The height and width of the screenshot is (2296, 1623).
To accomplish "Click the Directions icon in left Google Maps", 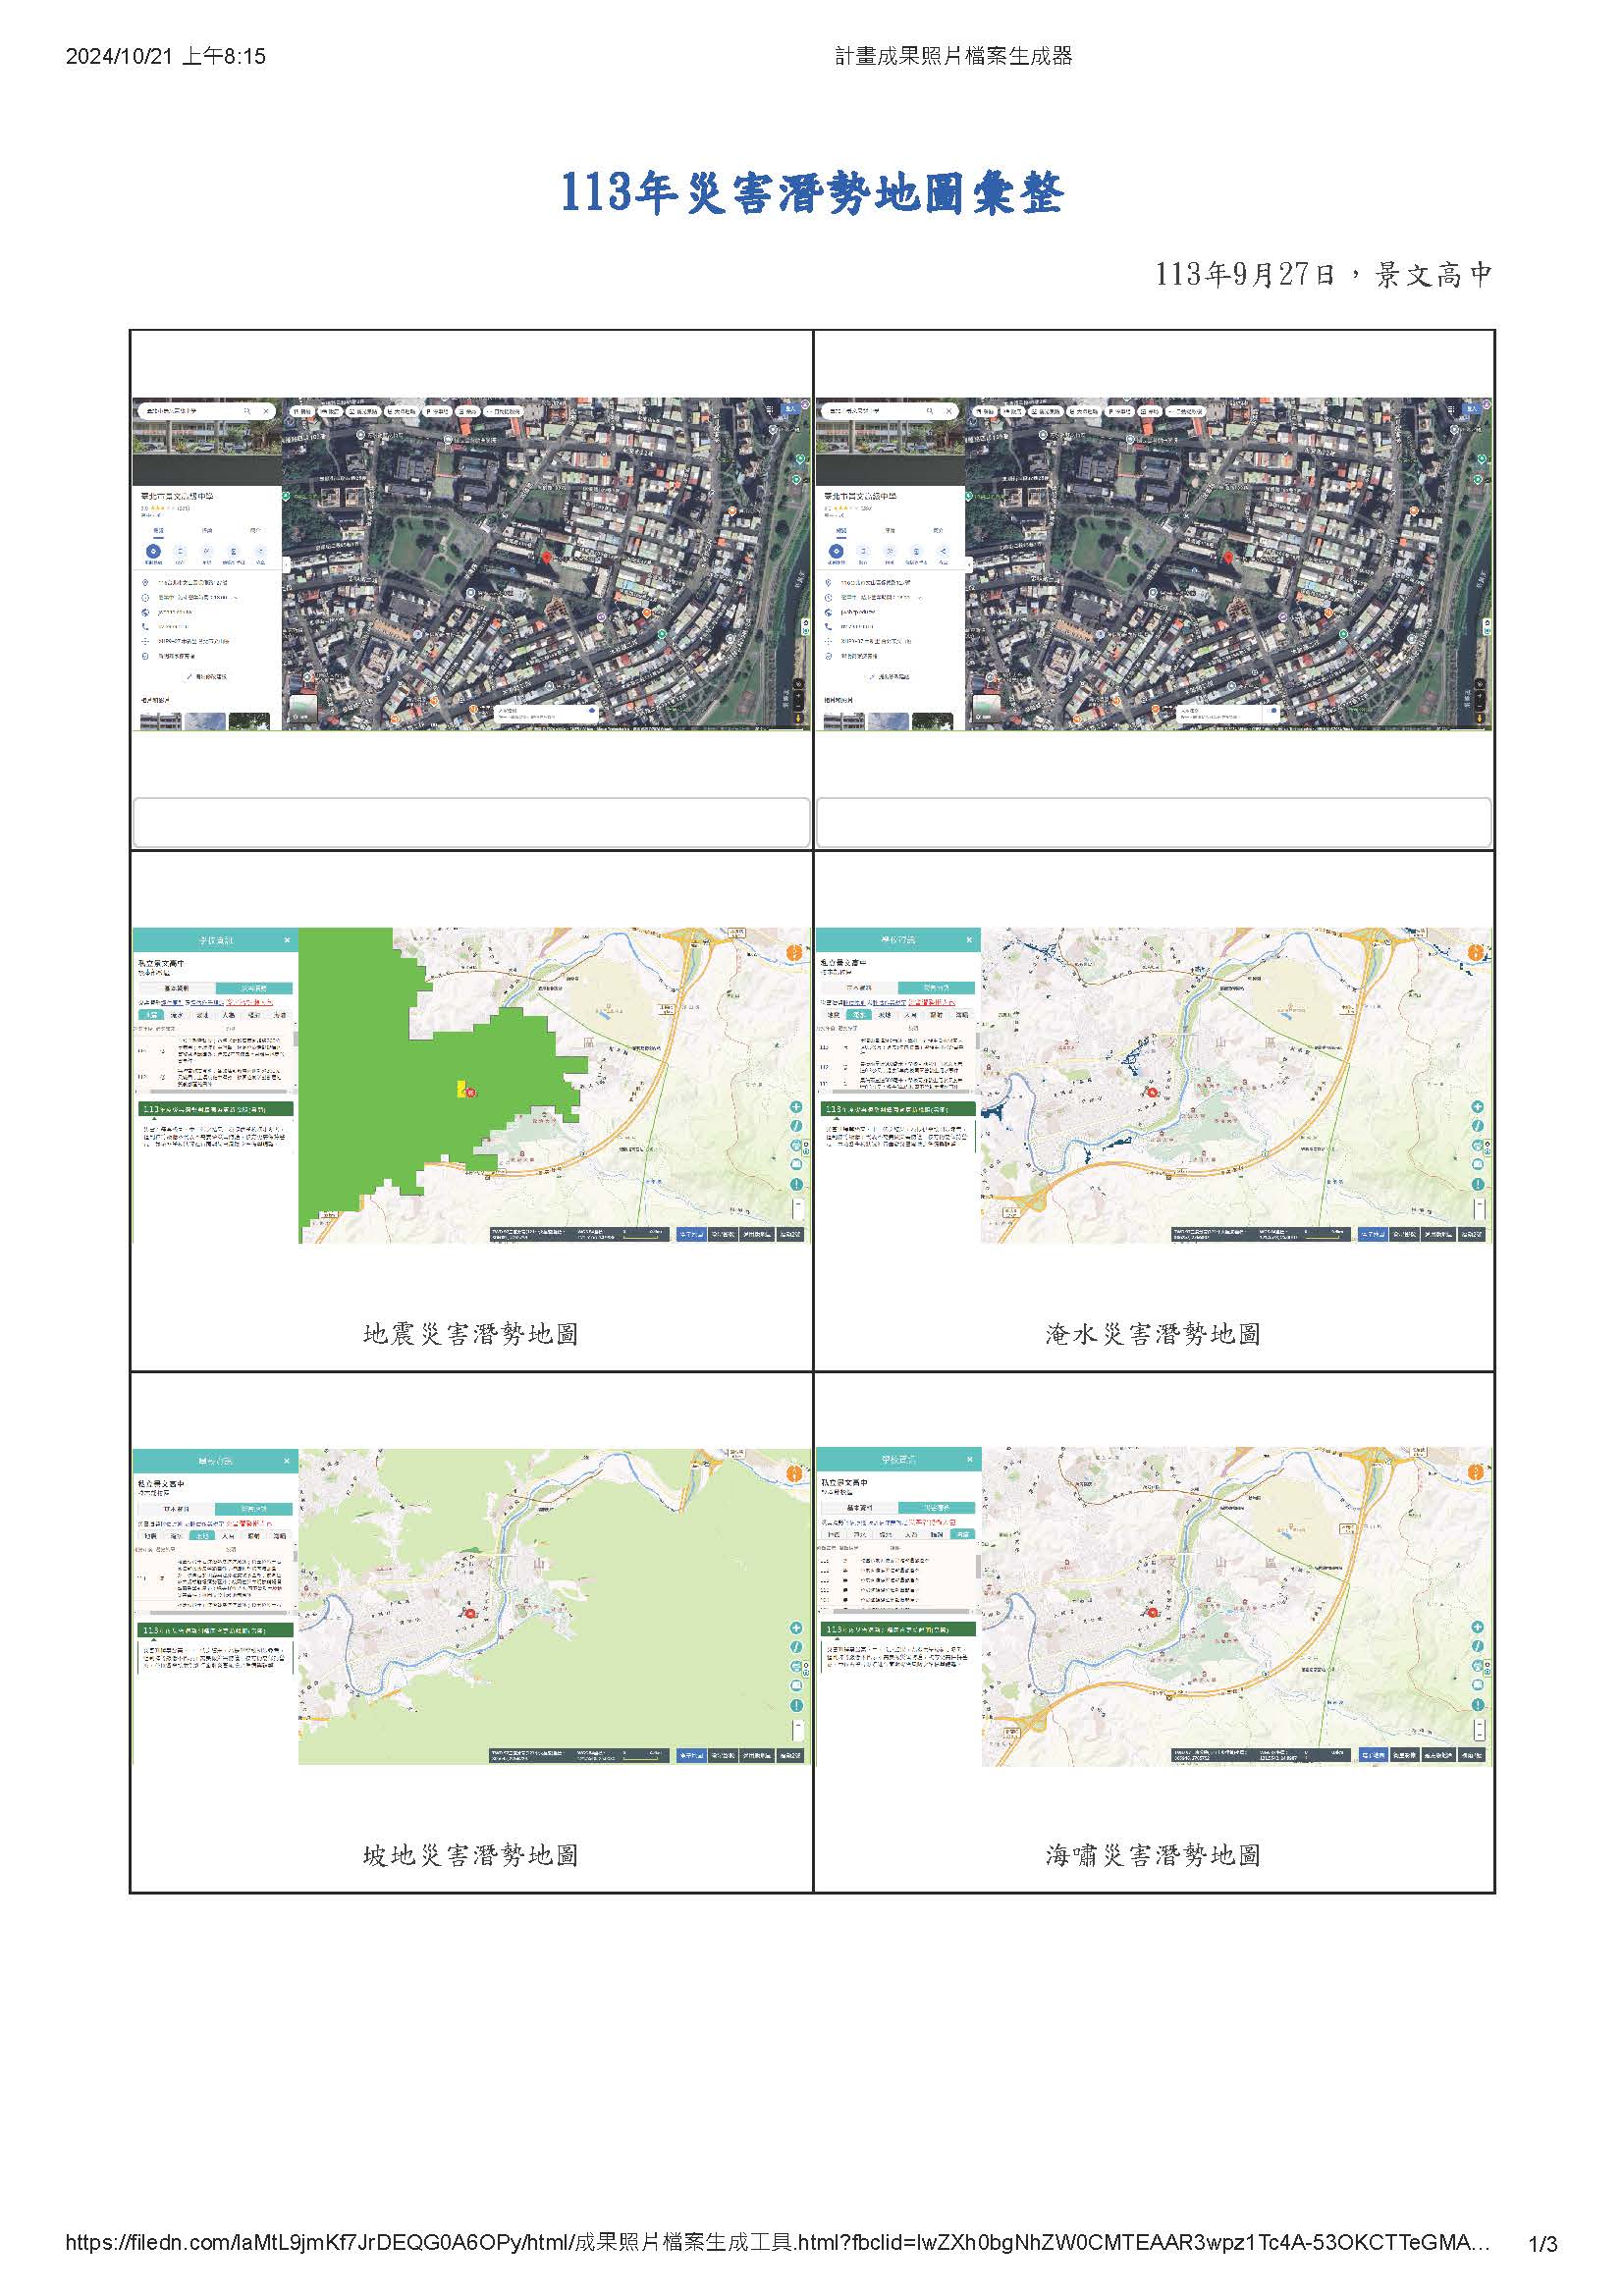I will 154,551.
